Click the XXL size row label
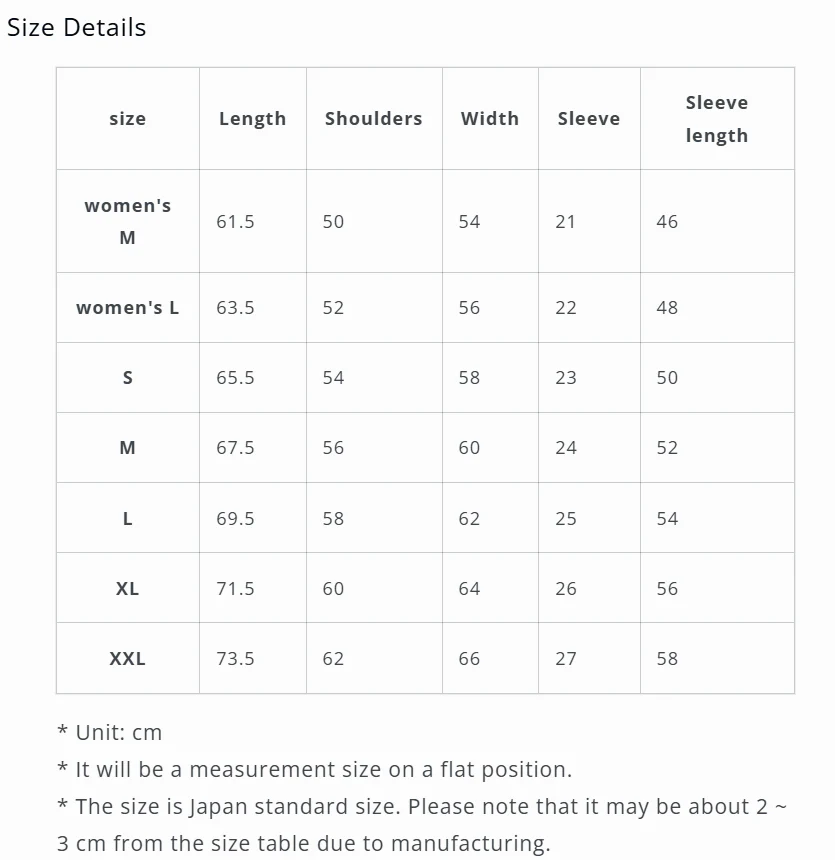 (127, 659)
